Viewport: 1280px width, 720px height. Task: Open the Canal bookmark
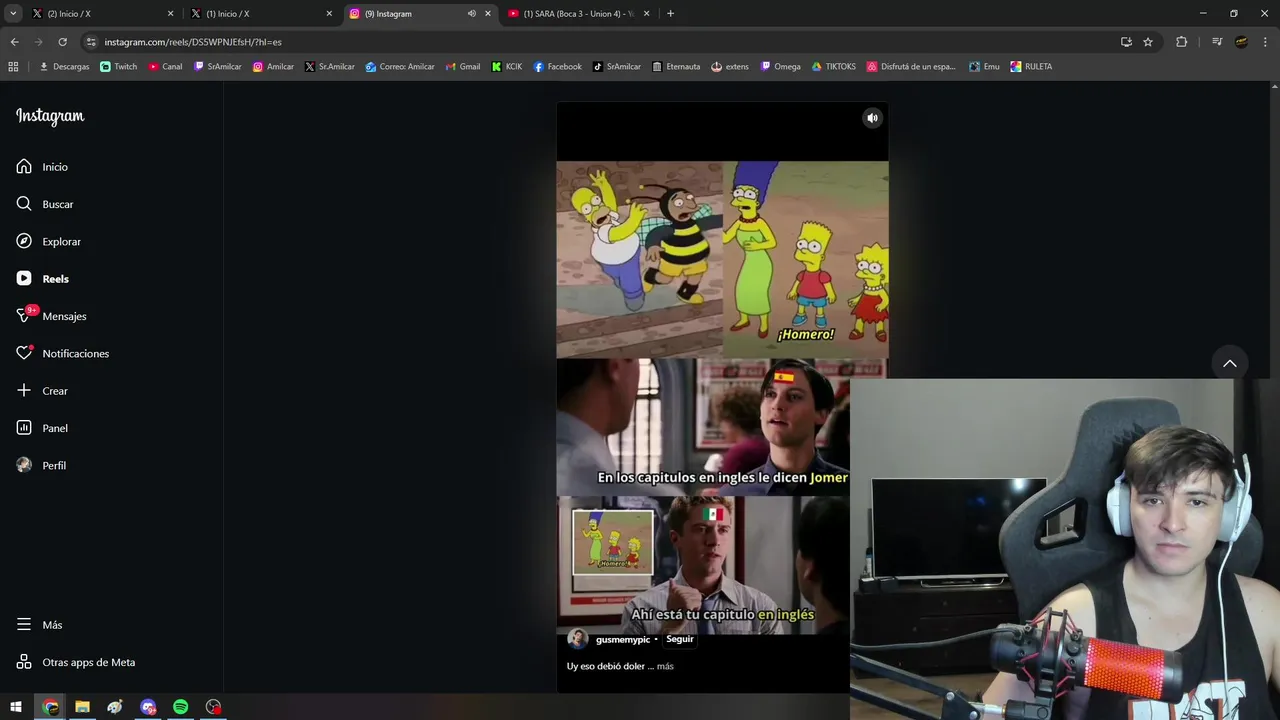pyautogui.click(x=165, y=67)
